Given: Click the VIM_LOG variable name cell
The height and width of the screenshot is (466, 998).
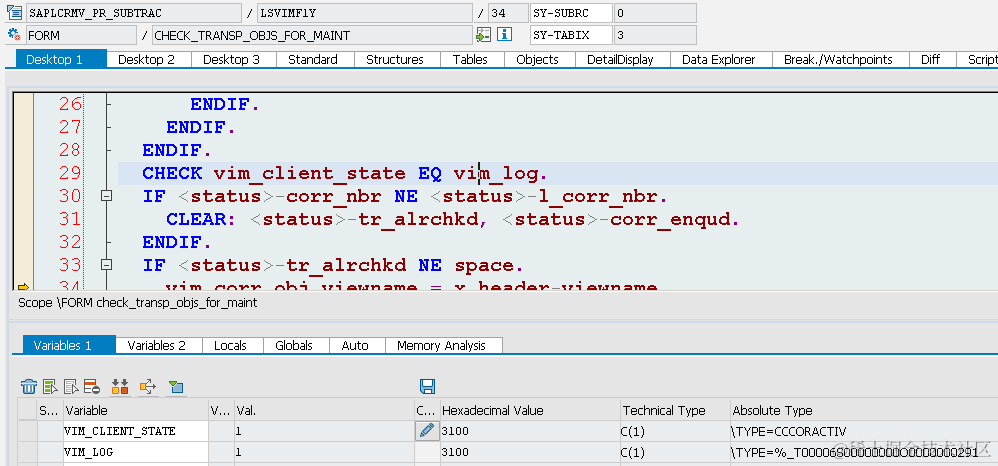Looking at the screenshot, I should click(x=136, y=452).
